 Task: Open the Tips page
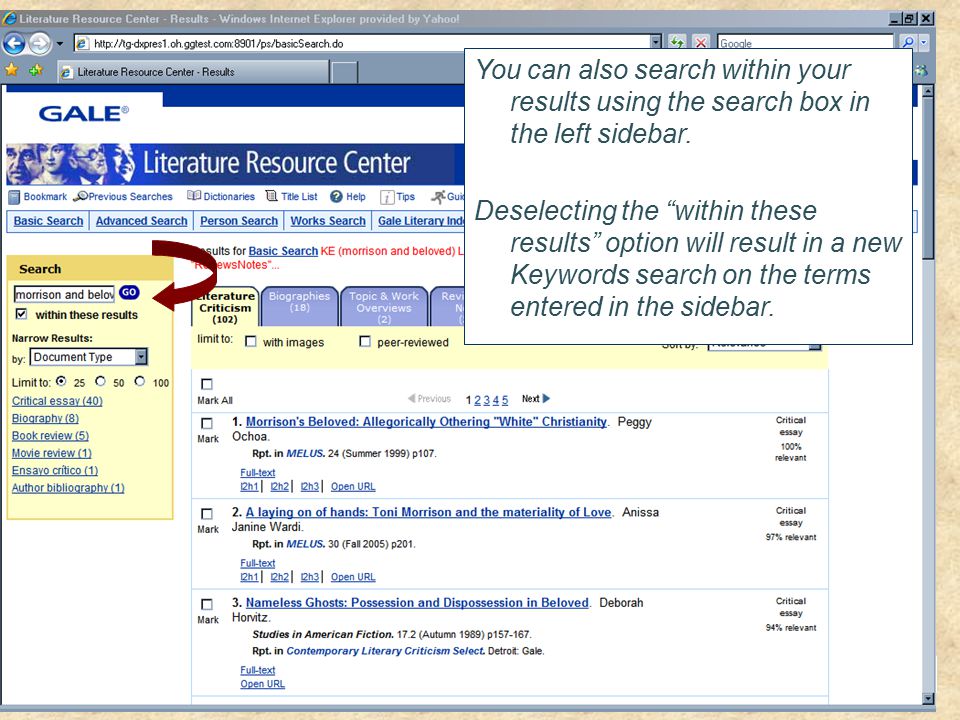(x=397, y=197)
